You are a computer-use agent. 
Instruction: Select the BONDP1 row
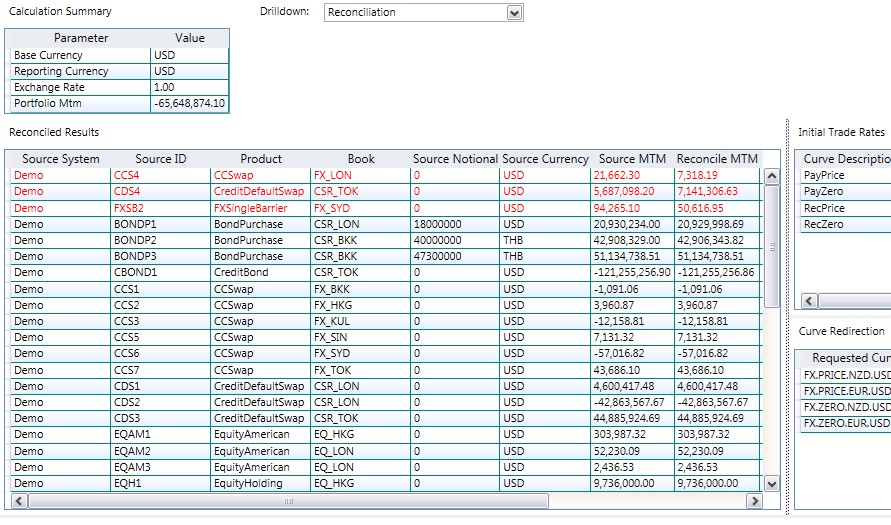pos(385,224)
